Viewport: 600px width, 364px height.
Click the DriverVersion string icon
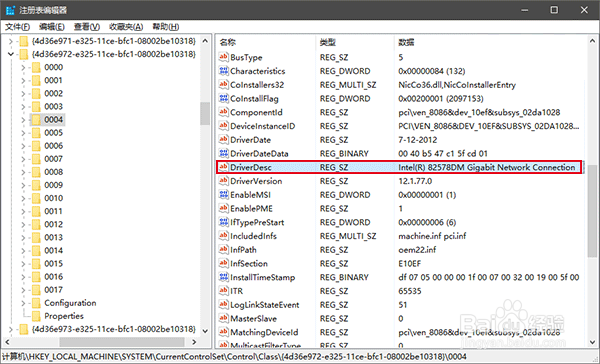(223, 181)
